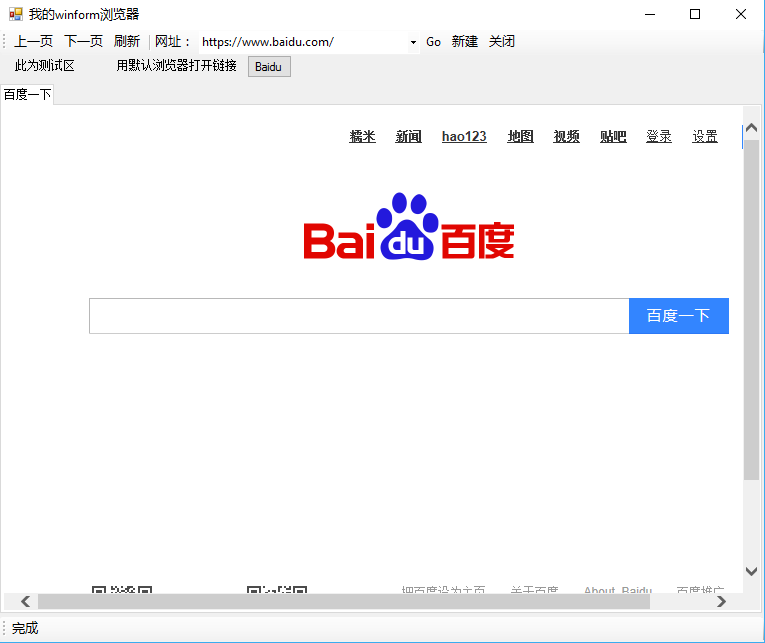Click horizontal scrollbar left arrow

point(25,602)
